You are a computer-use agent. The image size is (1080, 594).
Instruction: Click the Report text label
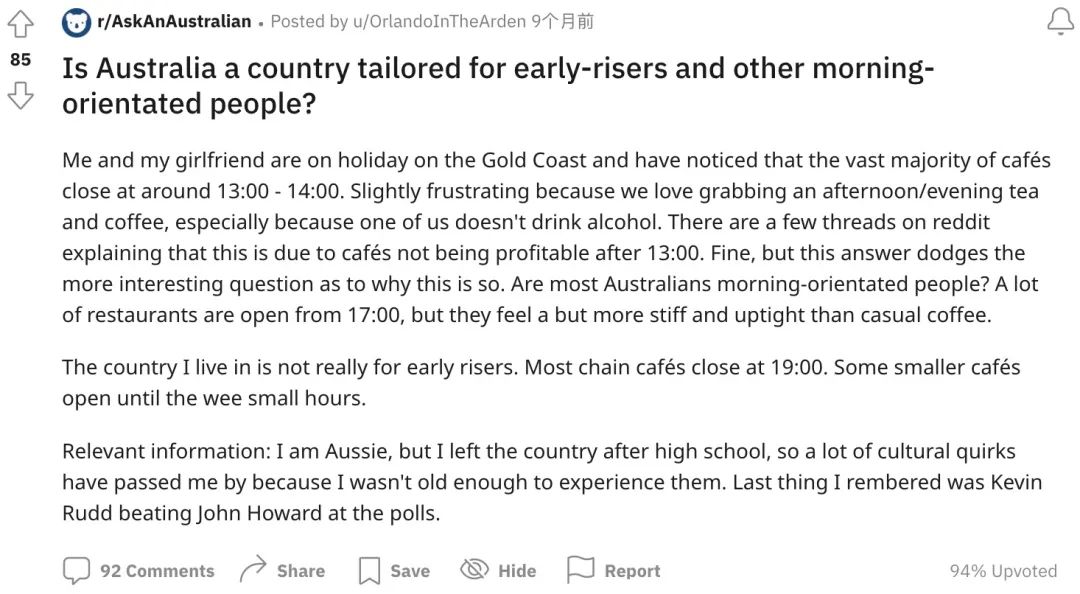[x=632, y=571]
